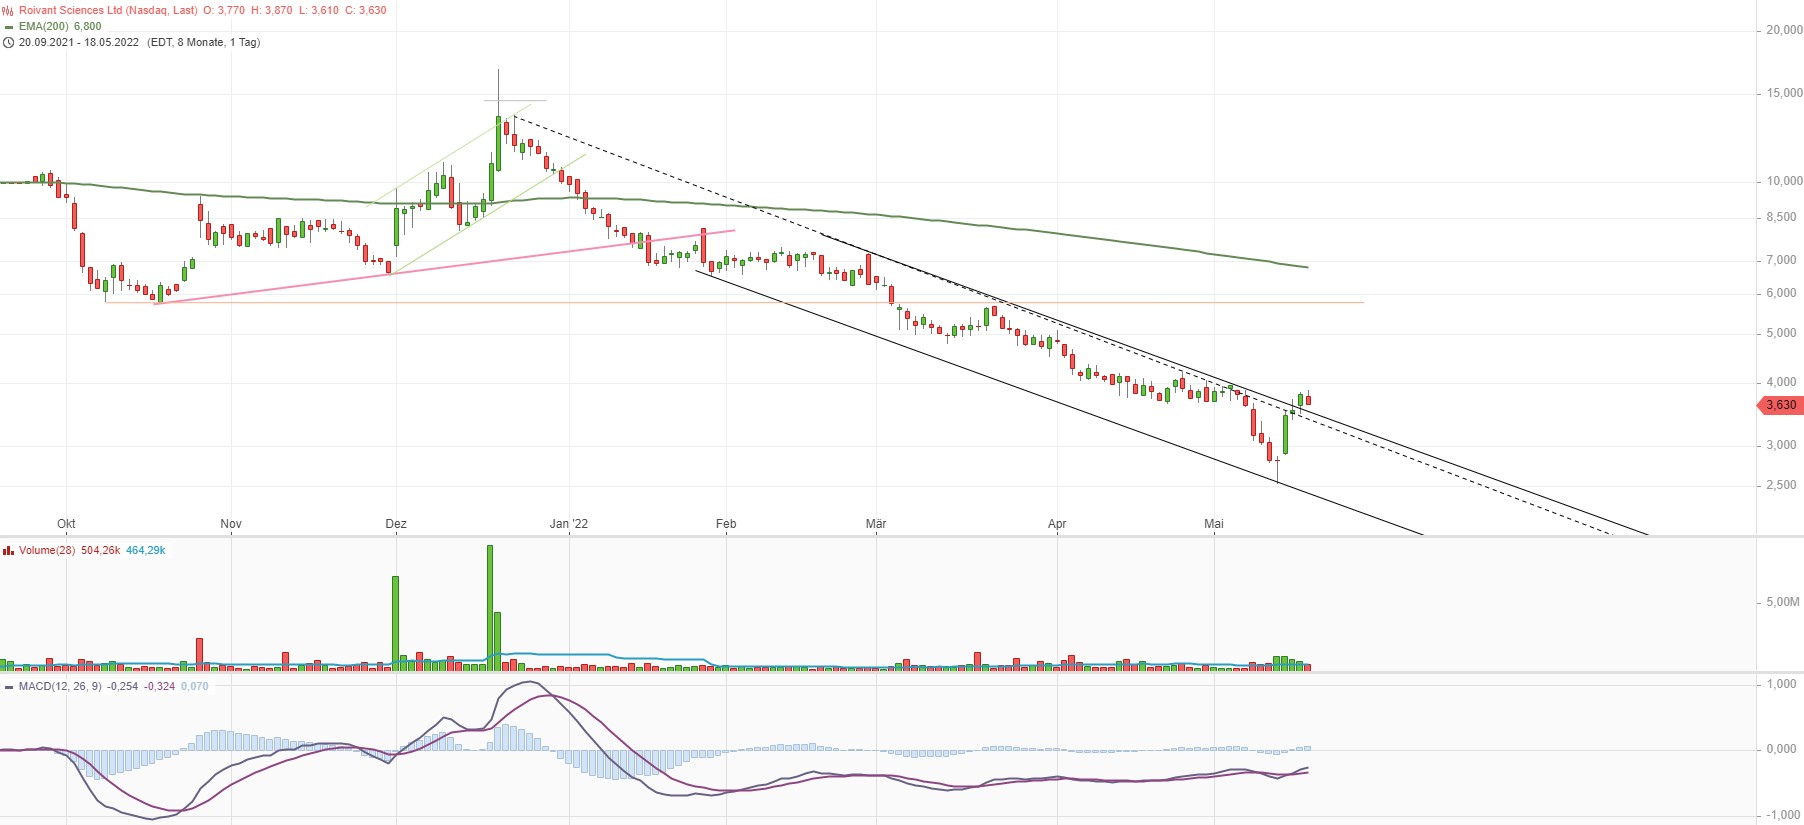Click the Dez label on time axis
Image resolution: width=1804 pixels, height=825 pixels.
pos(396,524)
